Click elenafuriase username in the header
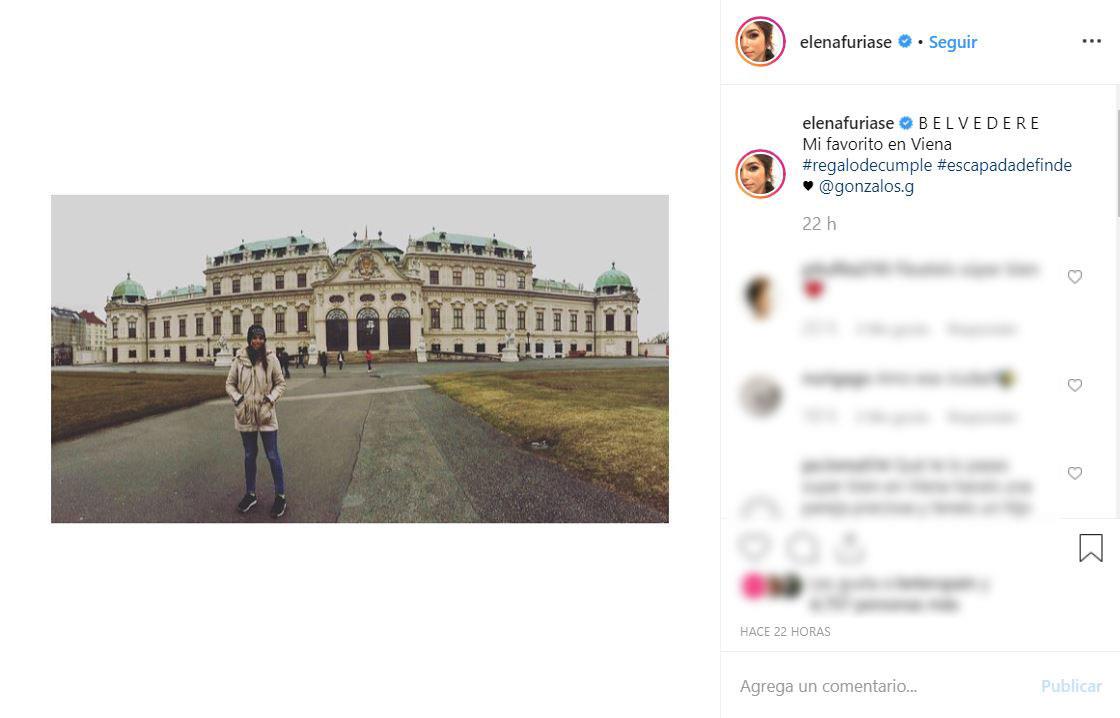Viewport: 1120px width, 718px height. pos(845,42)
